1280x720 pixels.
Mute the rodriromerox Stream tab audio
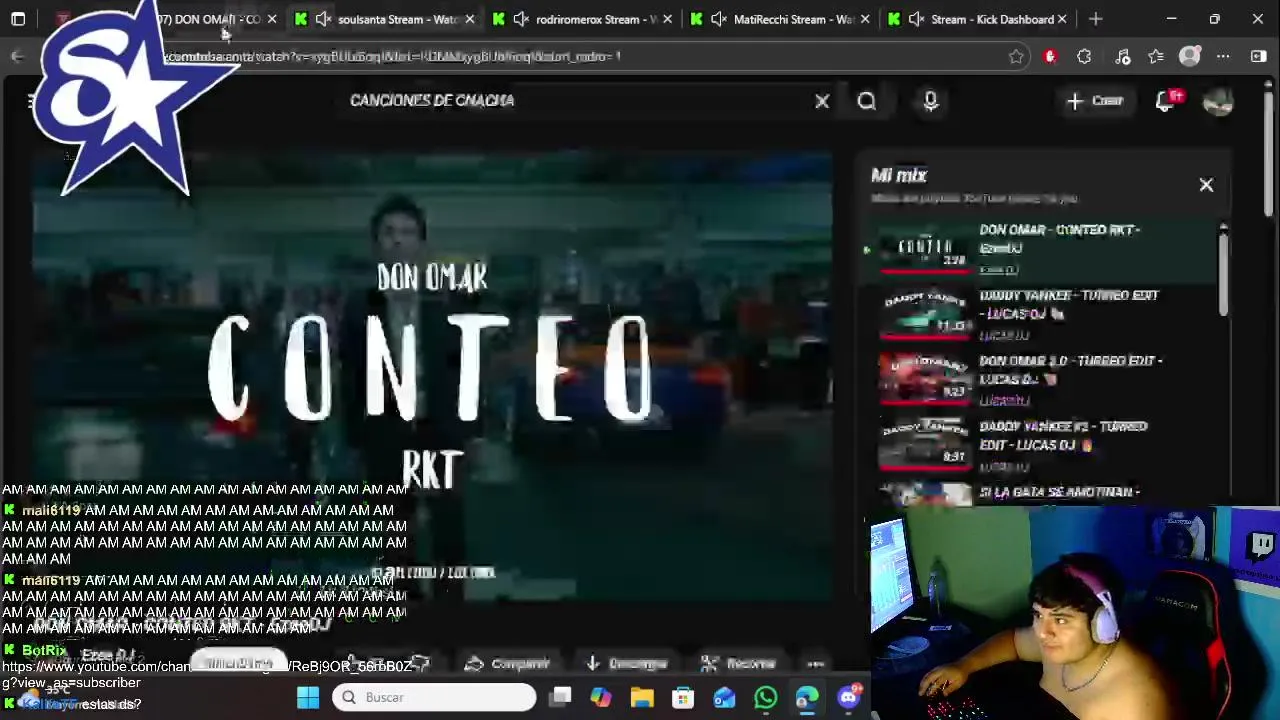coord(521,19)
